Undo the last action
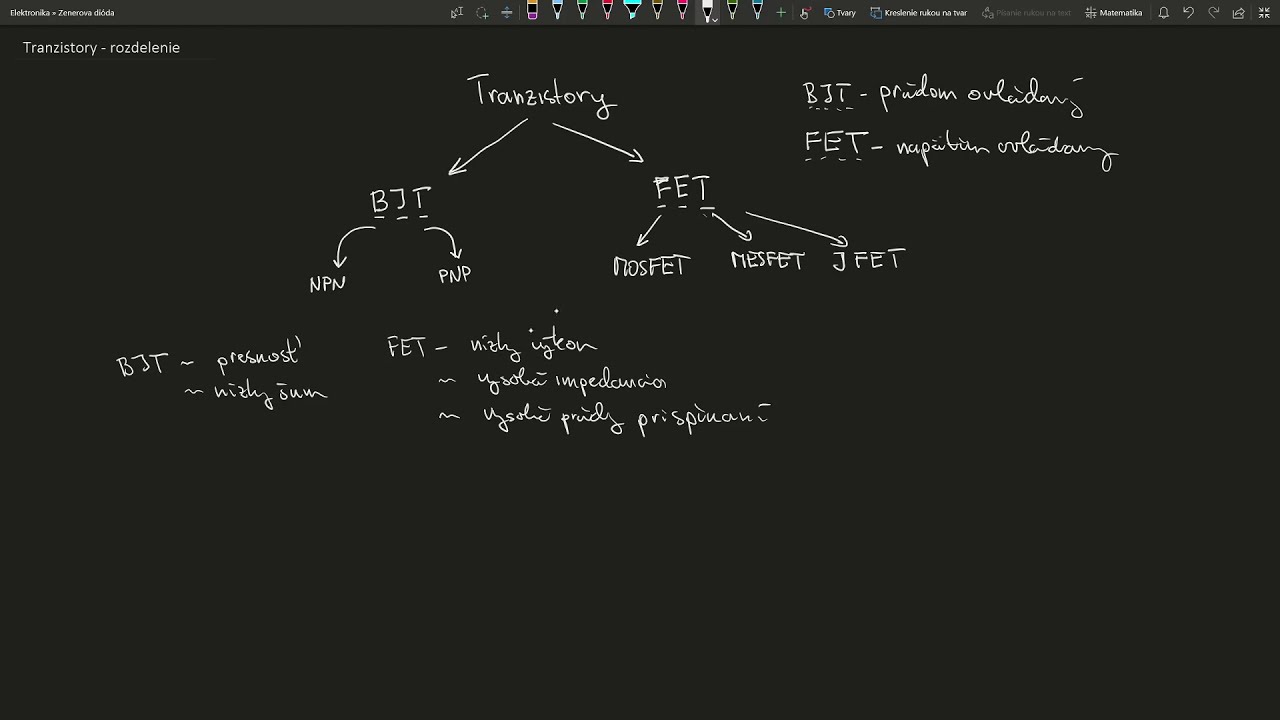 click(1188, 13)
